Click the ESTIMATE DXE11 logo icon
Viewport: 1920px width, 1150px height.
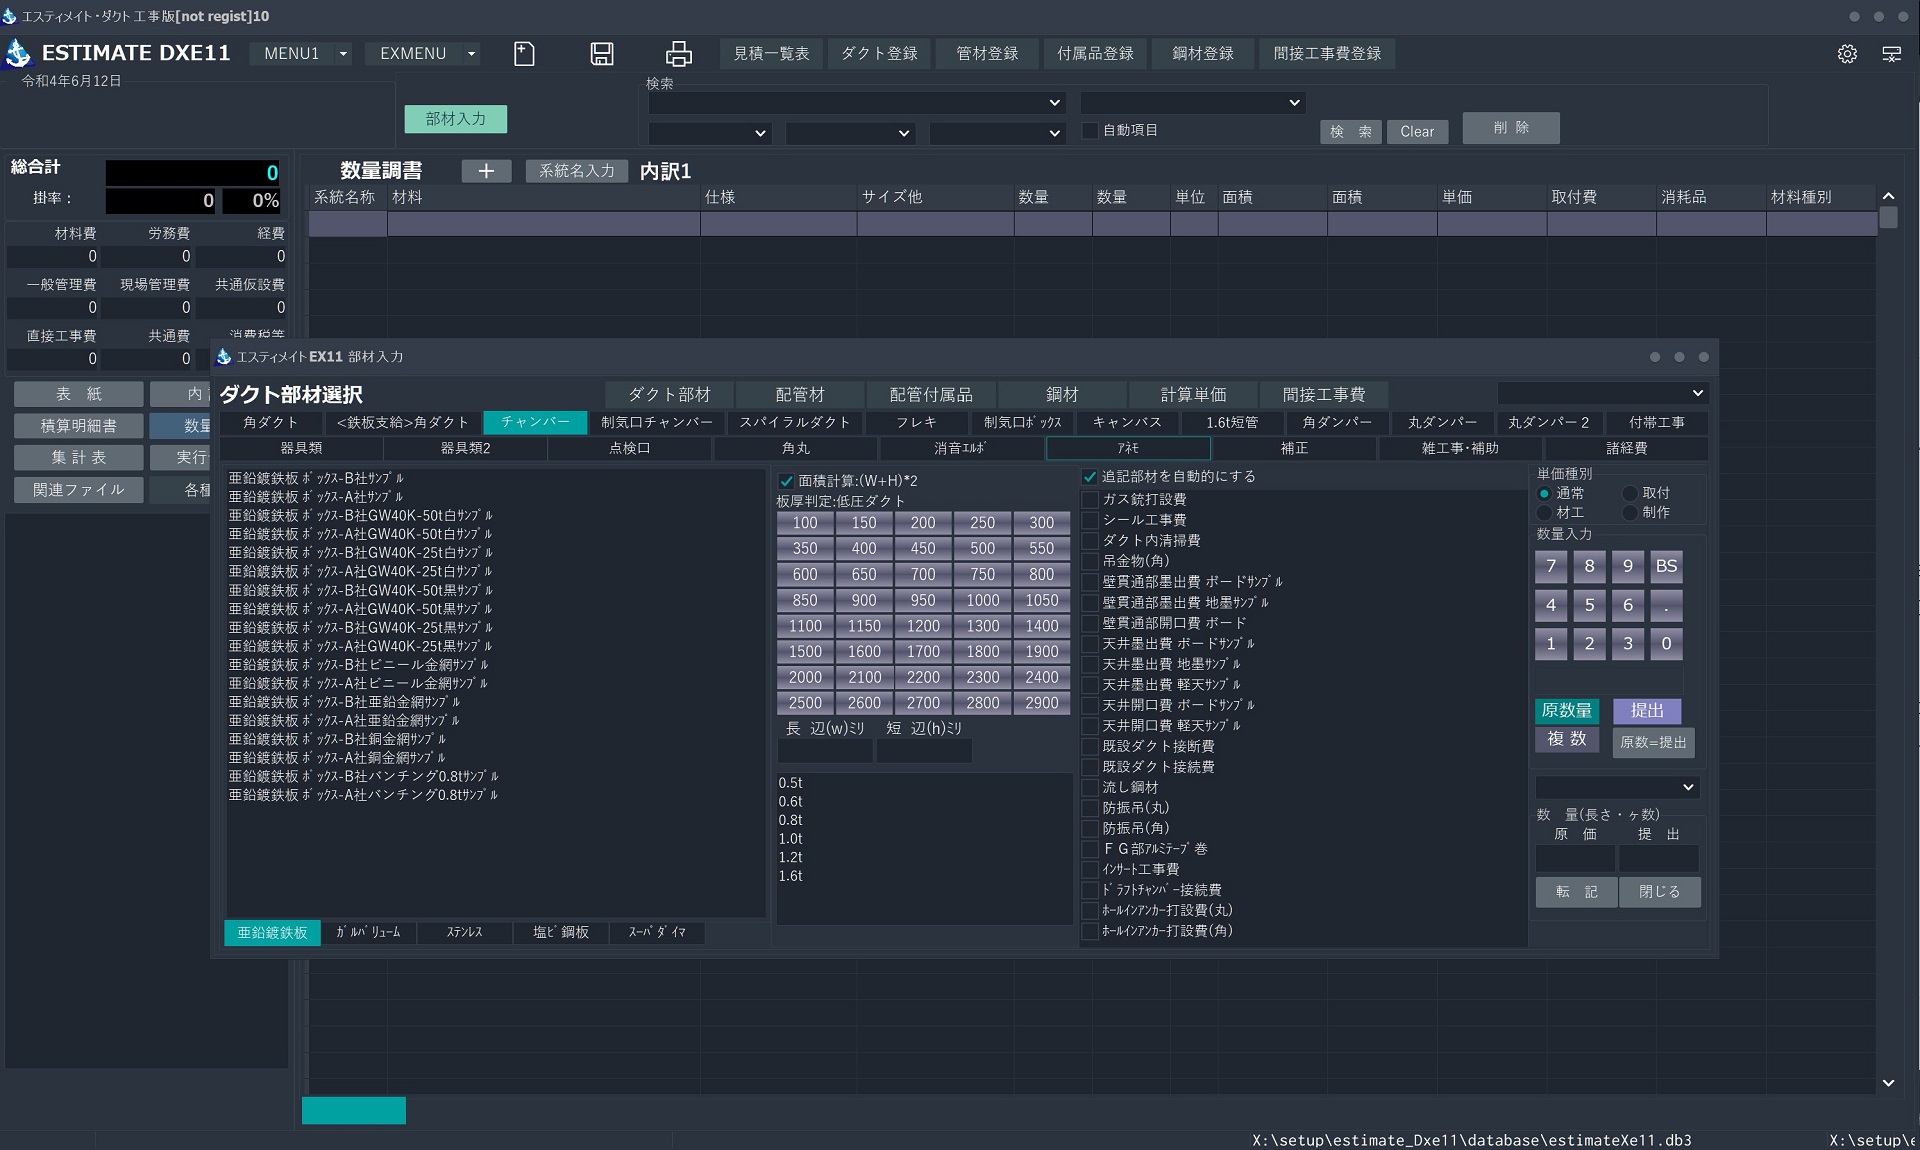coord(18,53)
